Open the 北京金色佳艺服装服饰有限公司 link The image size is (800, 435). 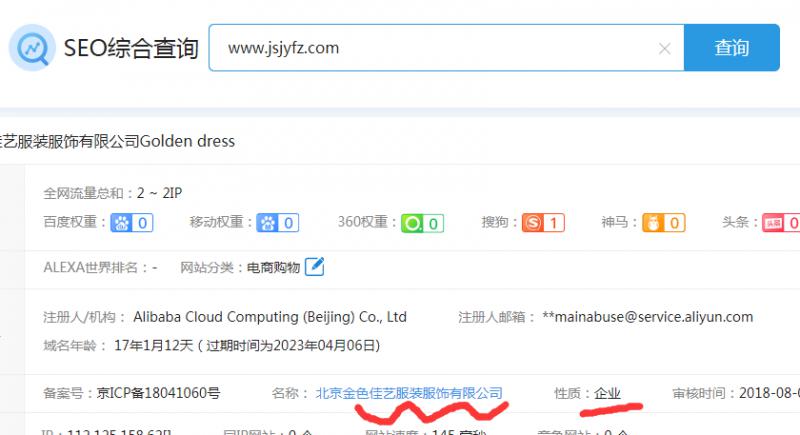[x=409, y=393]
